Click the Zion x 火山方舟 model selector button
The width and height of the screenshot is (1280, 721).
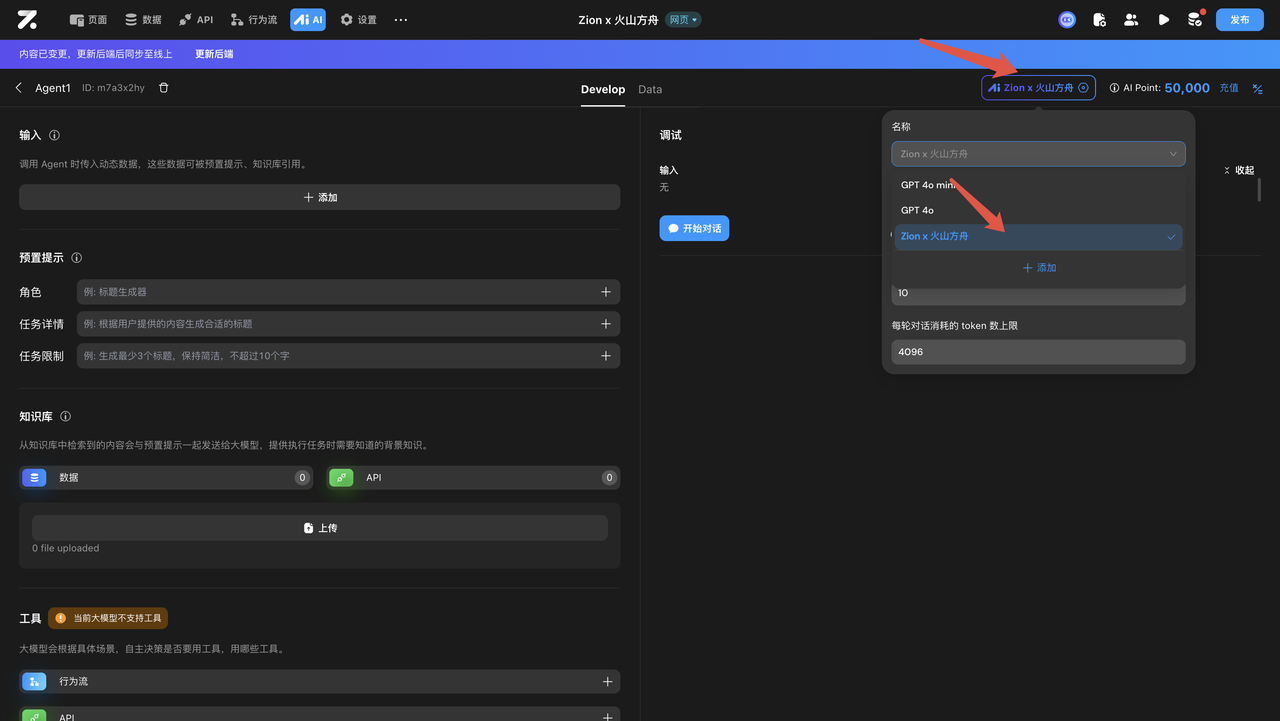coord(1038,88)
